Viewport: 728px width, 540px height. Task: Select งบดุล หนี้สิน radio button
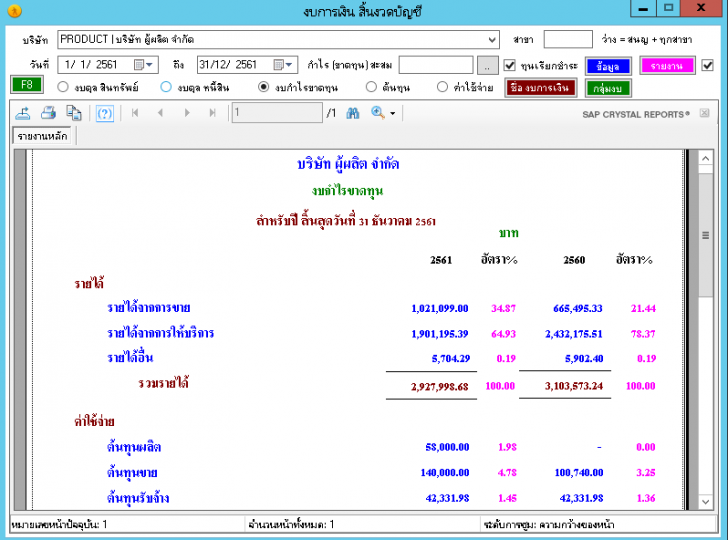pos(166,87)
